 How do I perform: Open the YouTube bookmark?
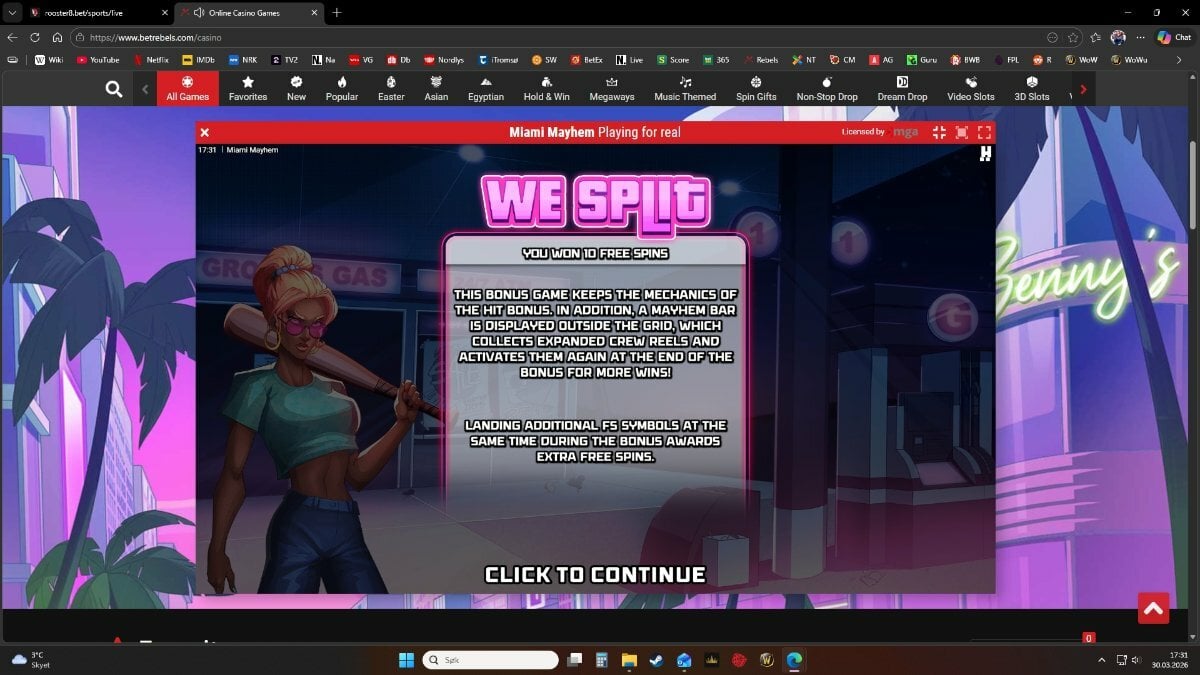(x=97, y=60)
